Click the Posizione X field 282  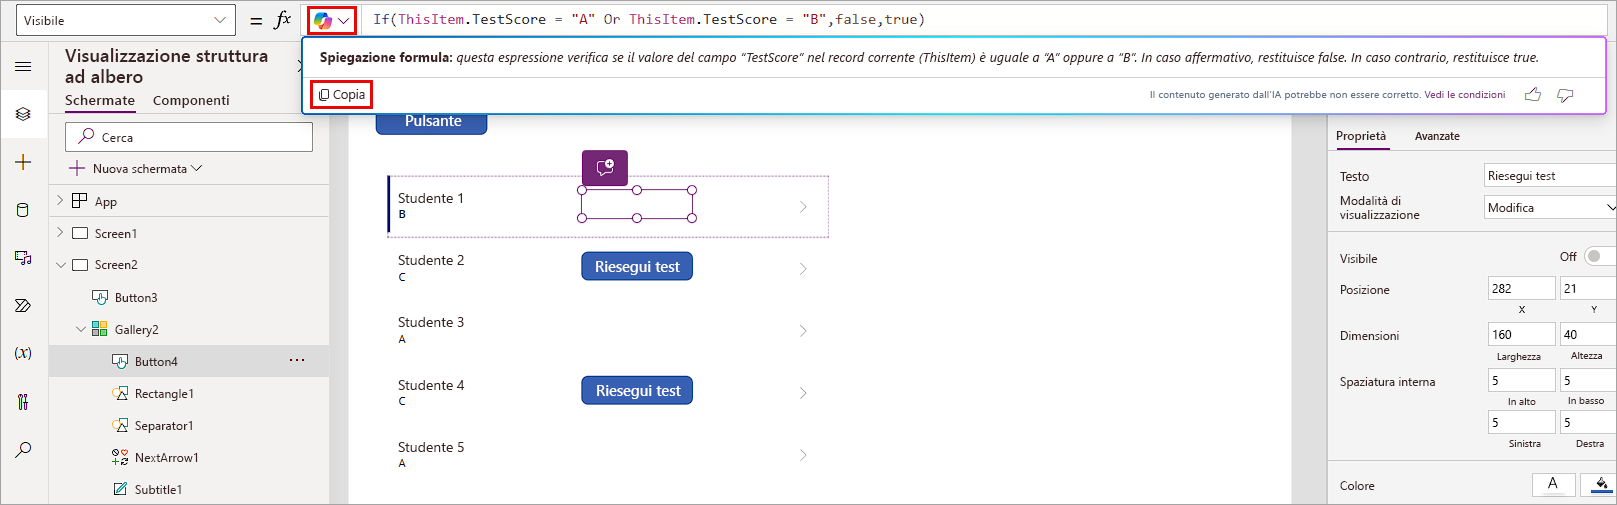(1521, 288)
